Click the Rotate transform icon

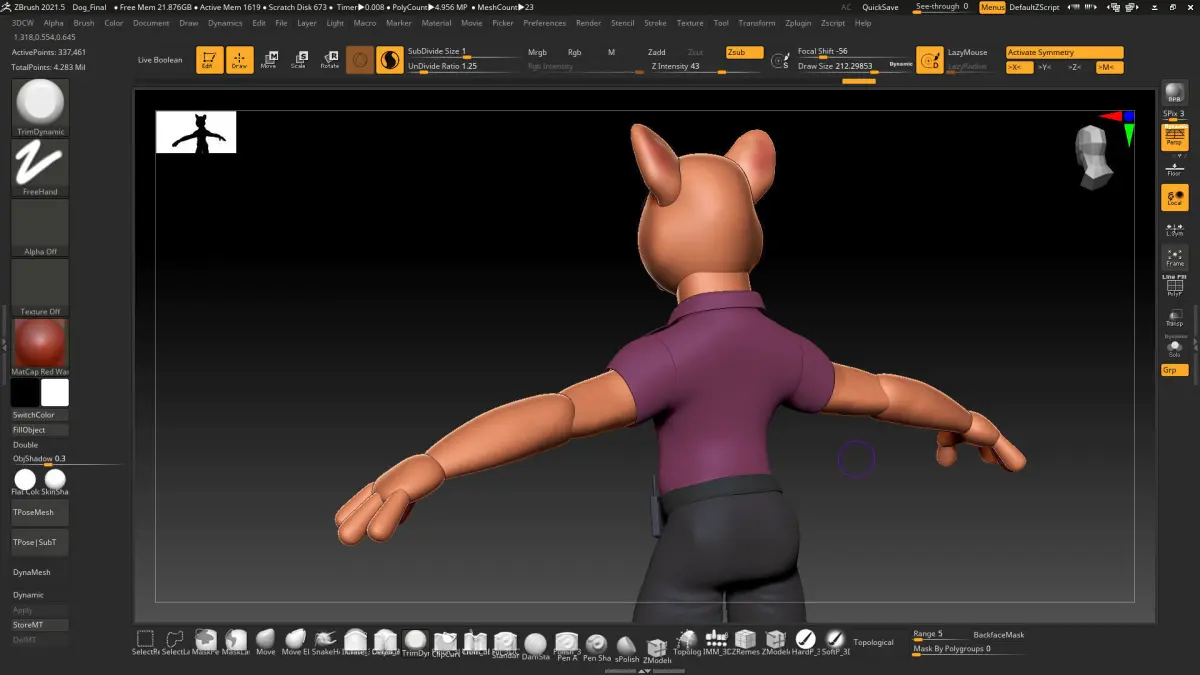pyautogui.click(x=329, y=60)
